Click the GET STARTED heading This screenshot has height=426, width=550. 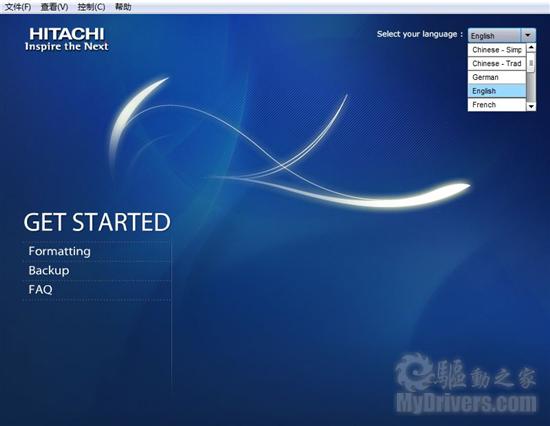[97, 222]
